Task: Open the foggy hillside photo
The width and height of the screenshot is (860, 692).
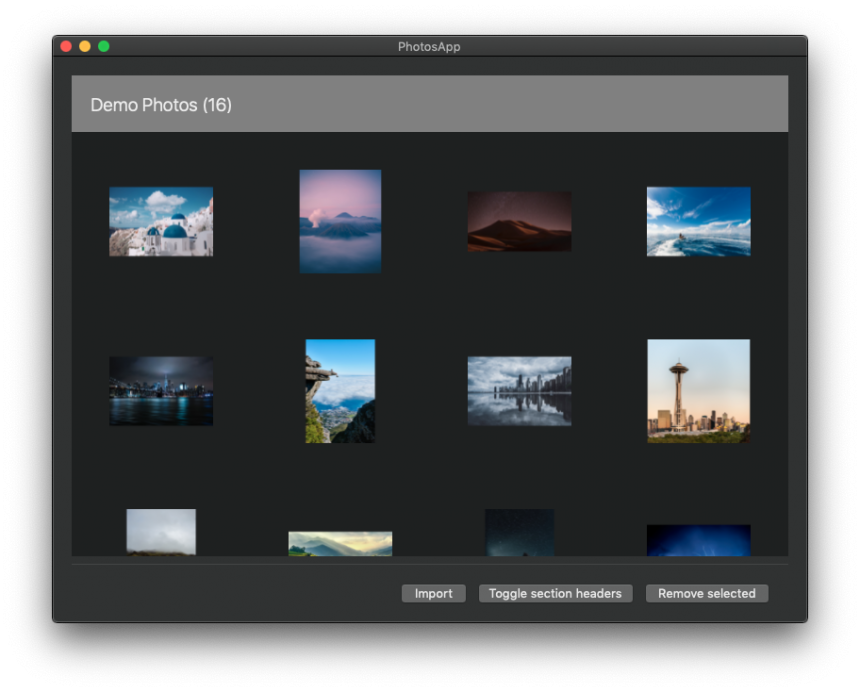Action: pyautogui.click(x=161, y=535)
